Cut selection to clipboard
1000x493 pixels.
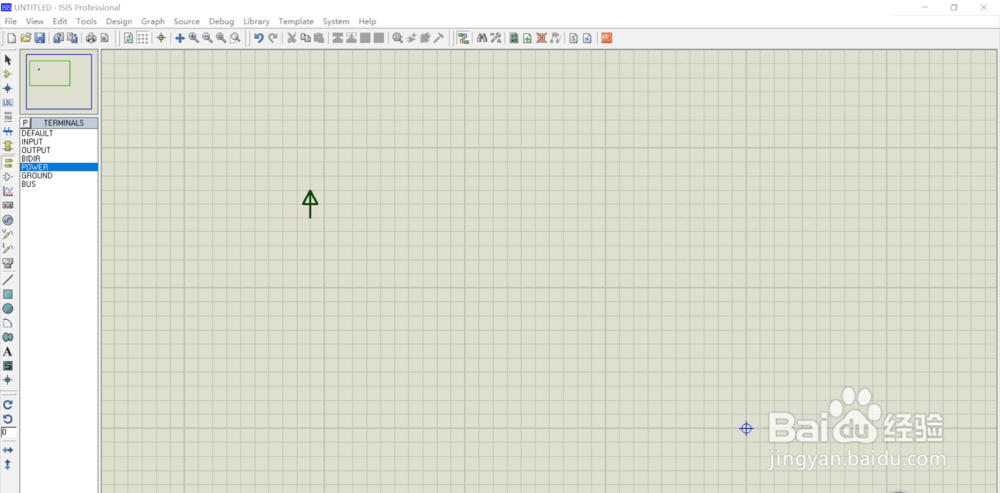click(291, 38)
